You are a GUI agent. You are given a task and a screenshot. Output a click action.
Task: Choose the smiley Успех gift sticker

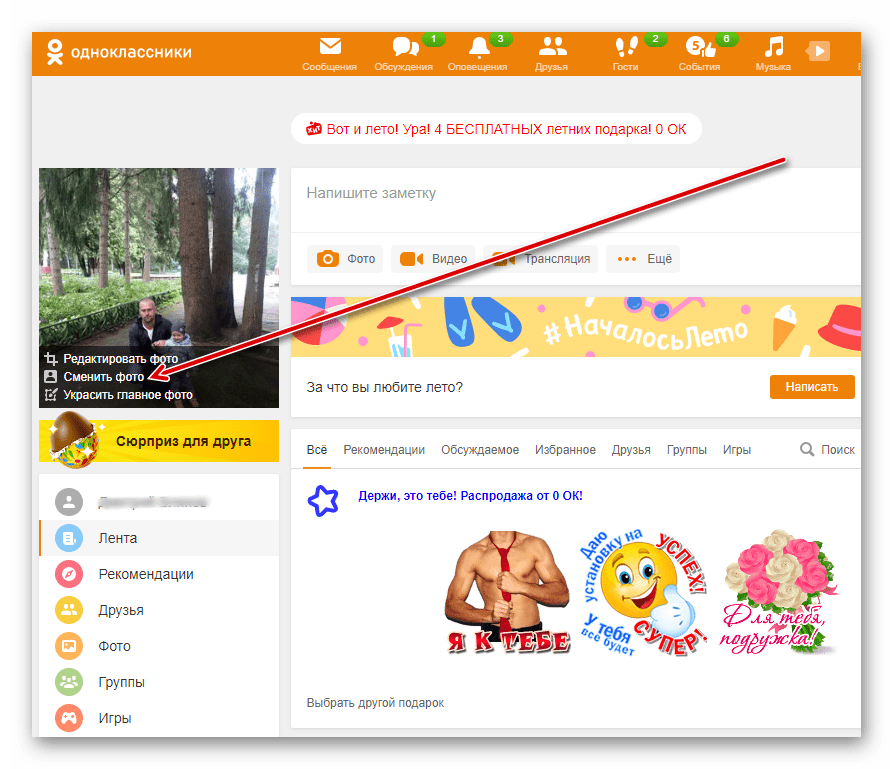(644, 592)
